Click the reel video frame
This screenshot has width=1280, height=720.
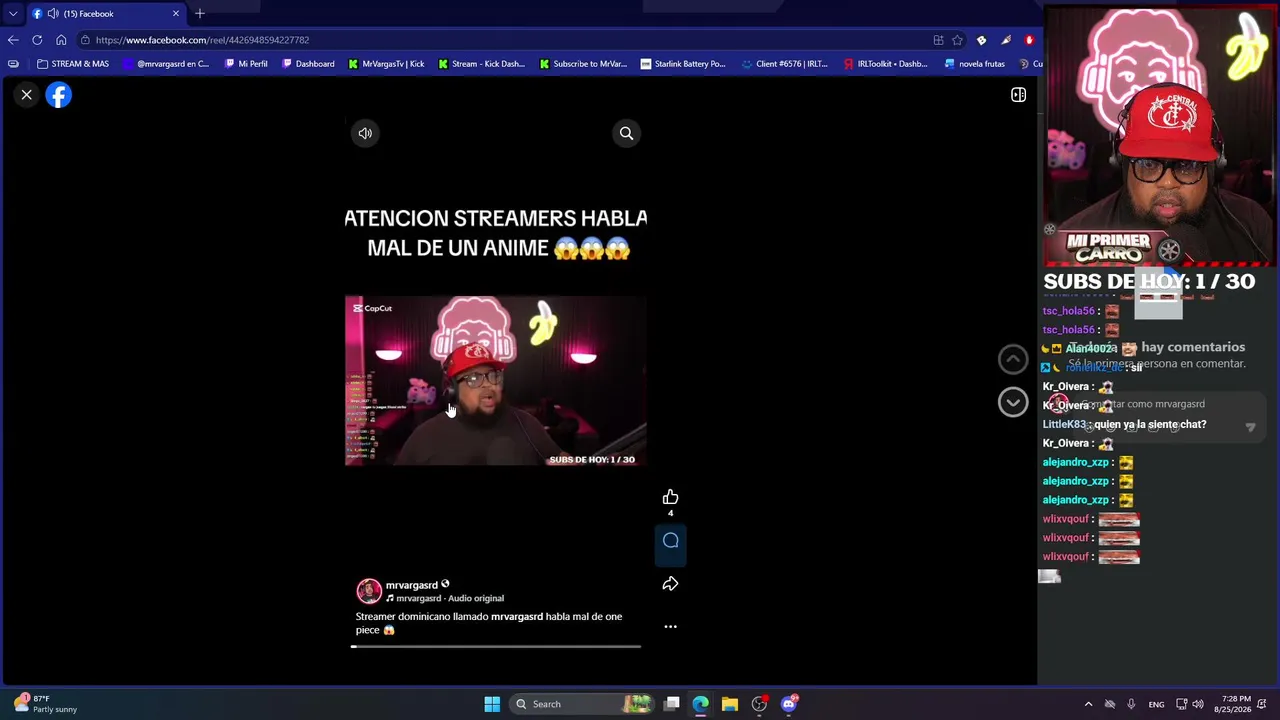pyautogui.click(x=495, y=380)
